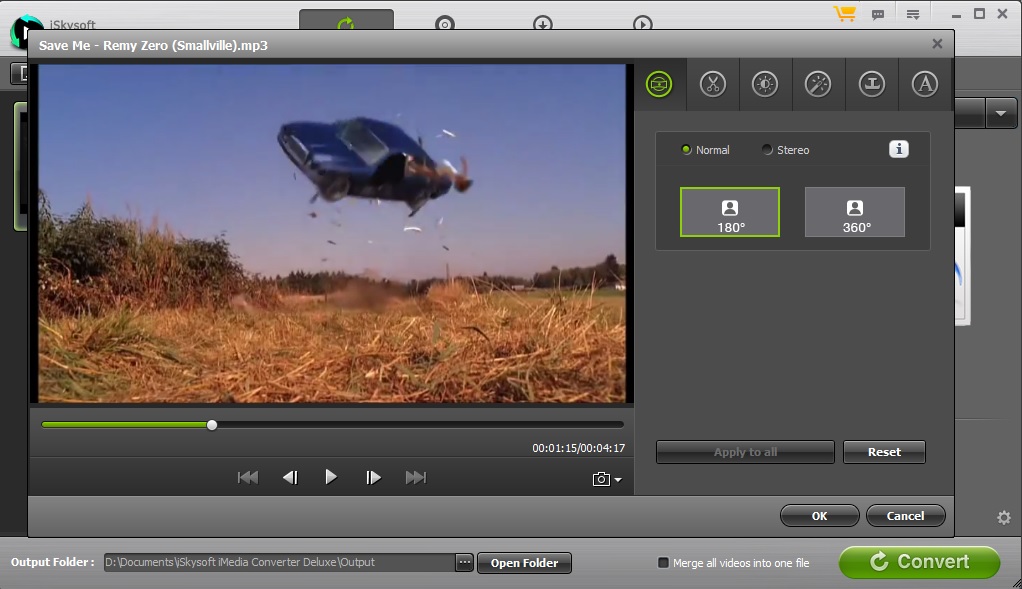Open the main window menu icon

[x=912, y=14]
